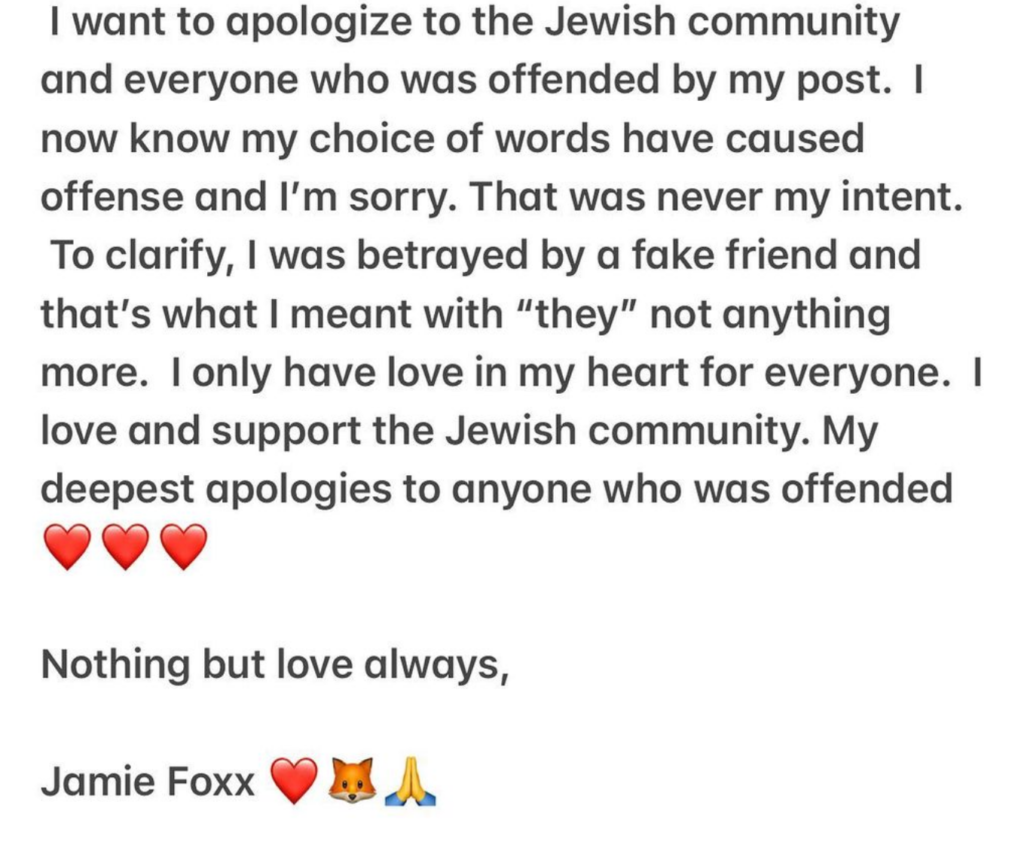Image resolution: width=1024 pixels, height=845 pixels.
Task: Click the last heart in the three-heart row
Action: click(184, 547)
